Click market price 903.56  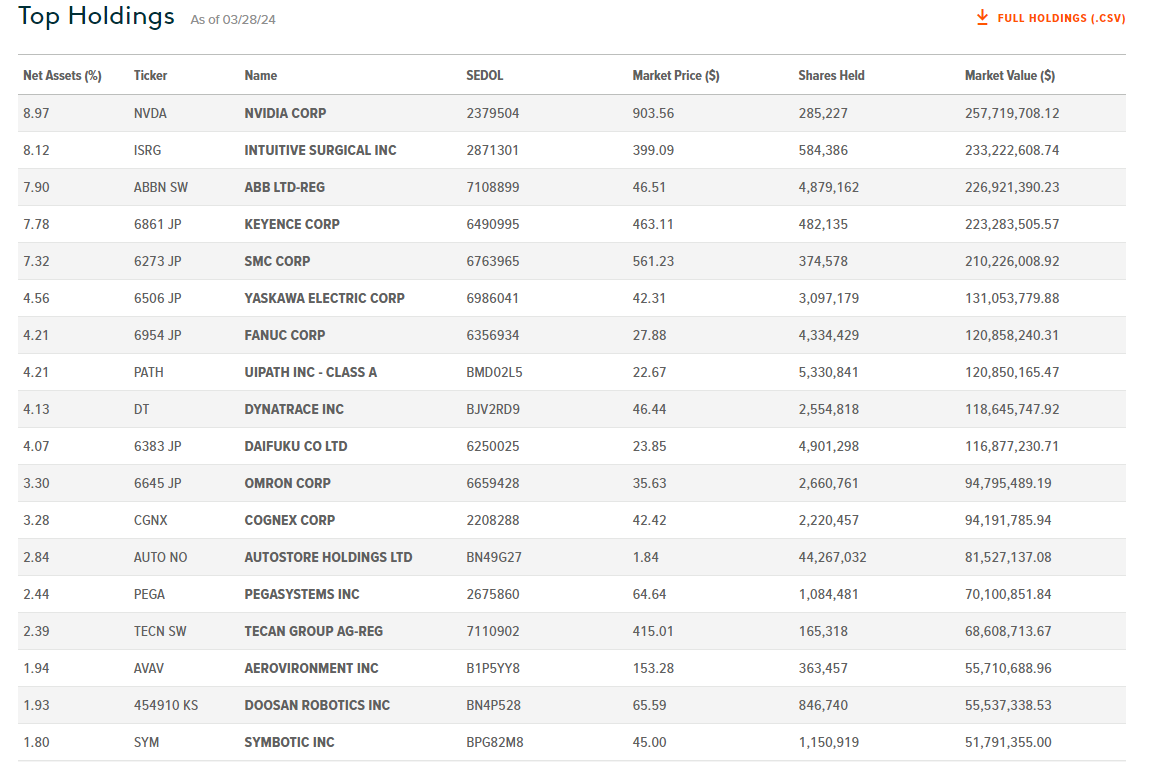653,113
